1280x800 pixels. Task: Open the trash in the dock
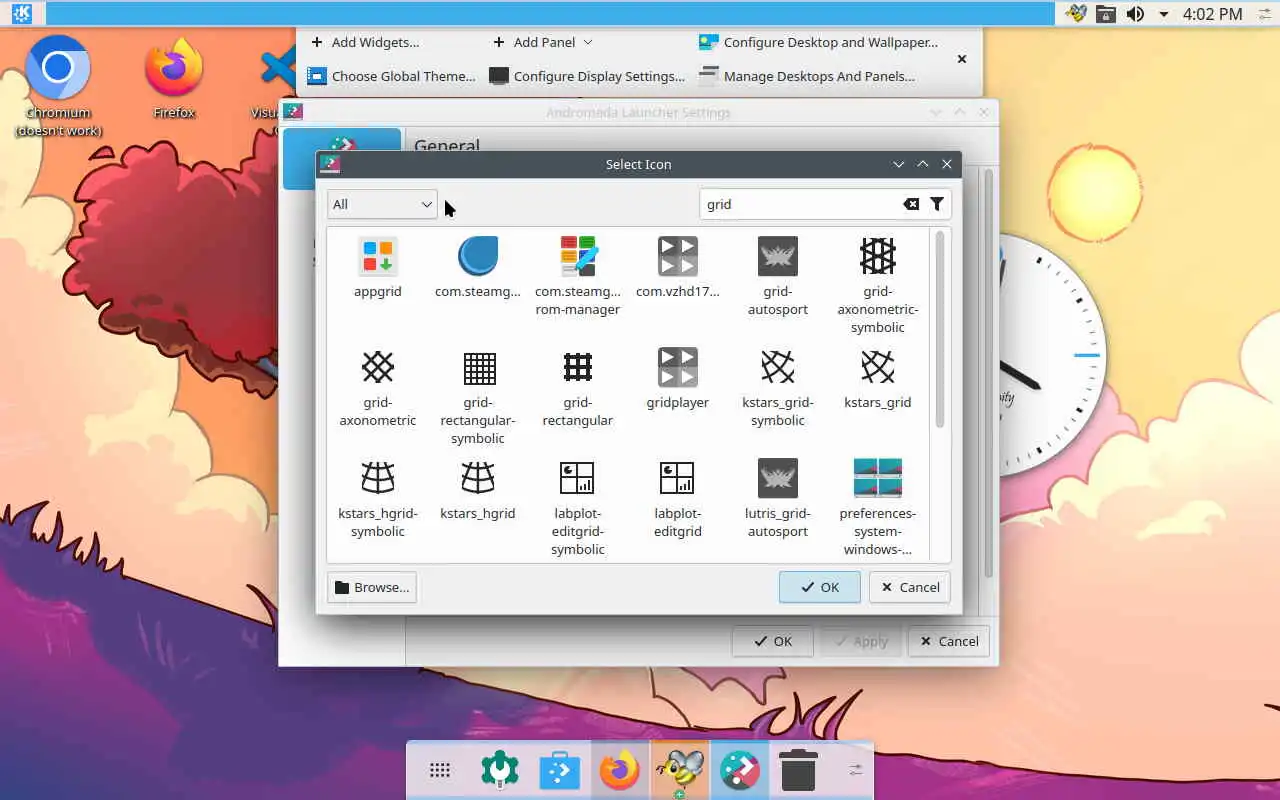point(798,770)
